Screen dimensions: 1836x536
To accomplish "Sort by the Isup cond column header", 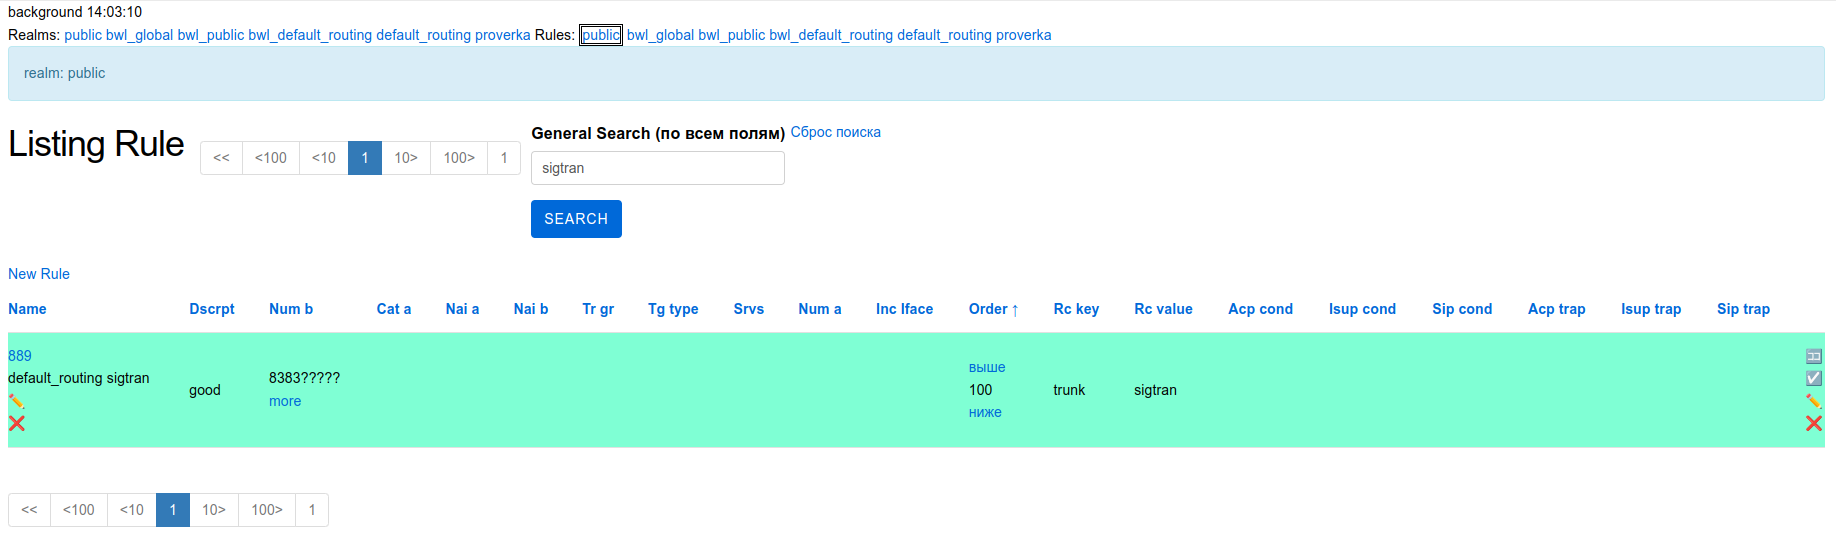I will [x=1363, y=309].
